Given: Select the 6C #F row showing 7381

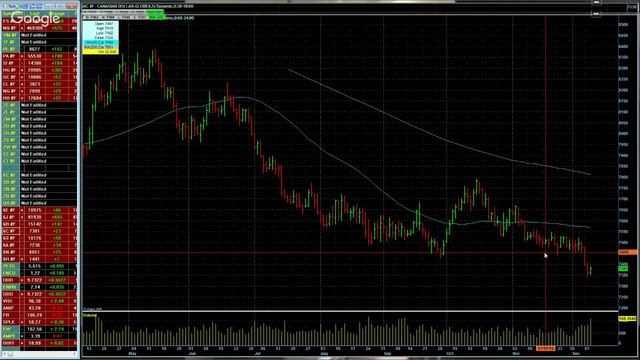Looking at the screenshot, I should tap(39, 231).
